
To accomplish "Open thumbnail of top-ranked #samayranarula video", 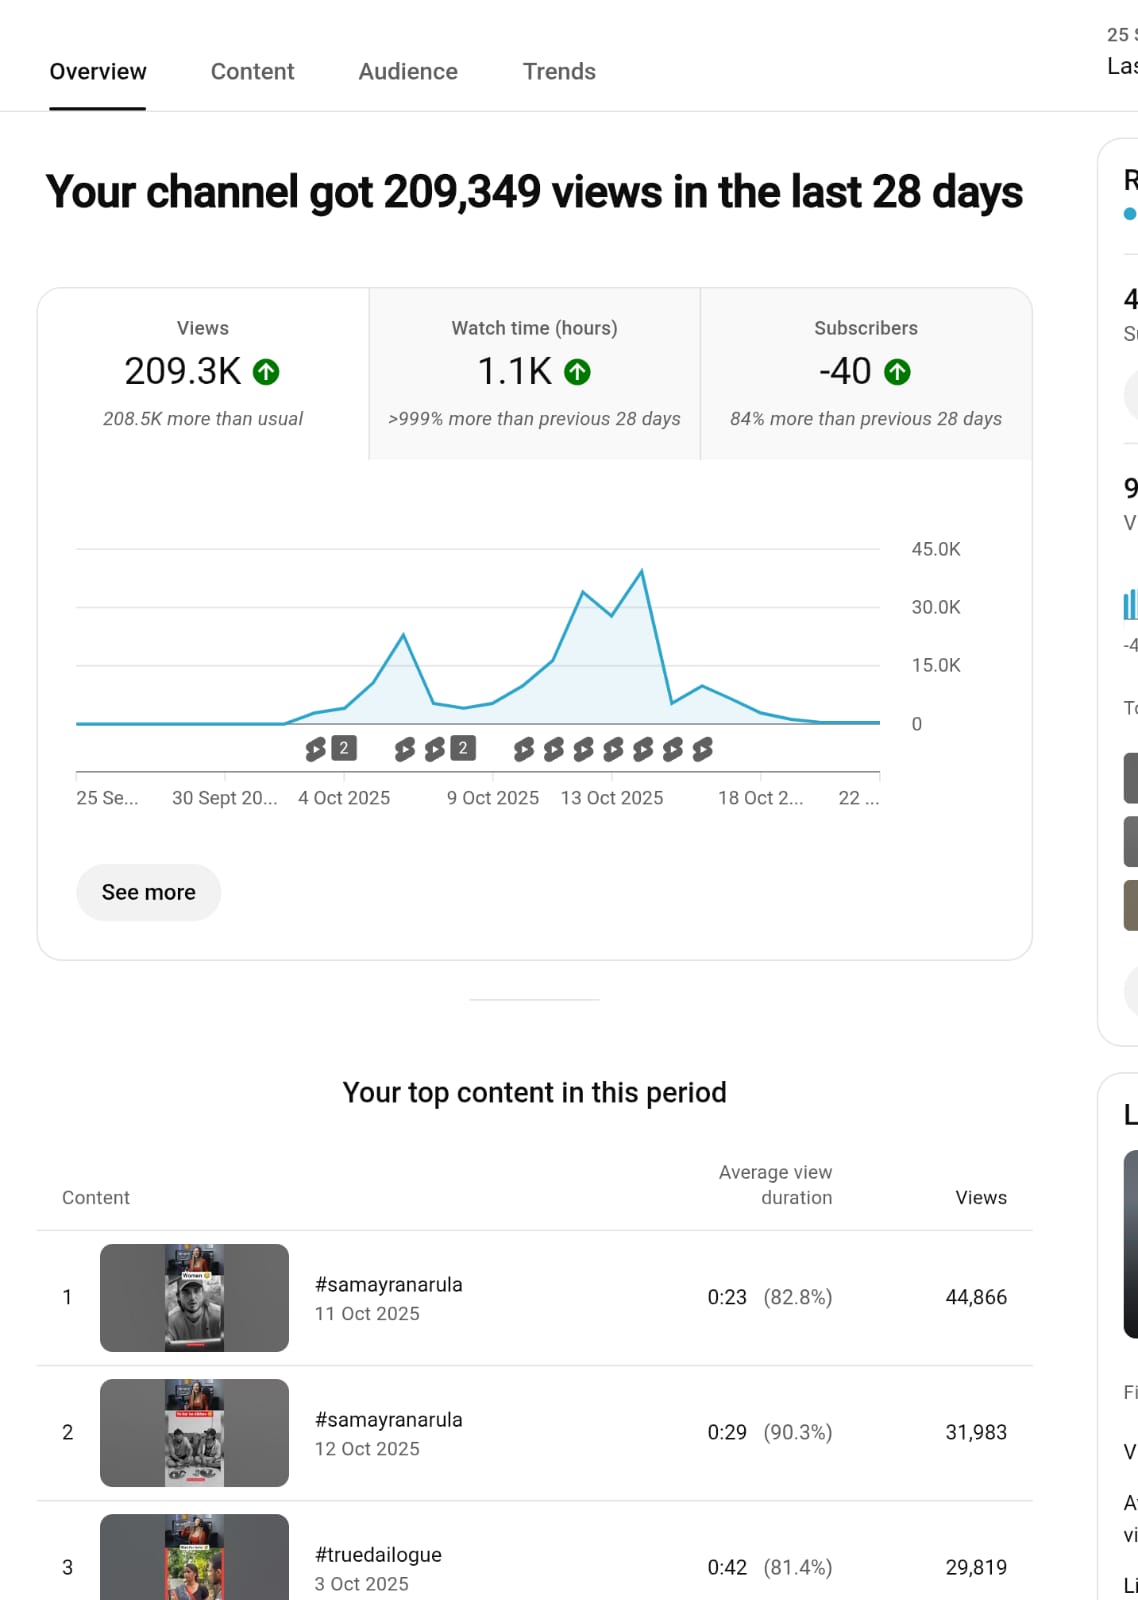I will click(194, 1297).
